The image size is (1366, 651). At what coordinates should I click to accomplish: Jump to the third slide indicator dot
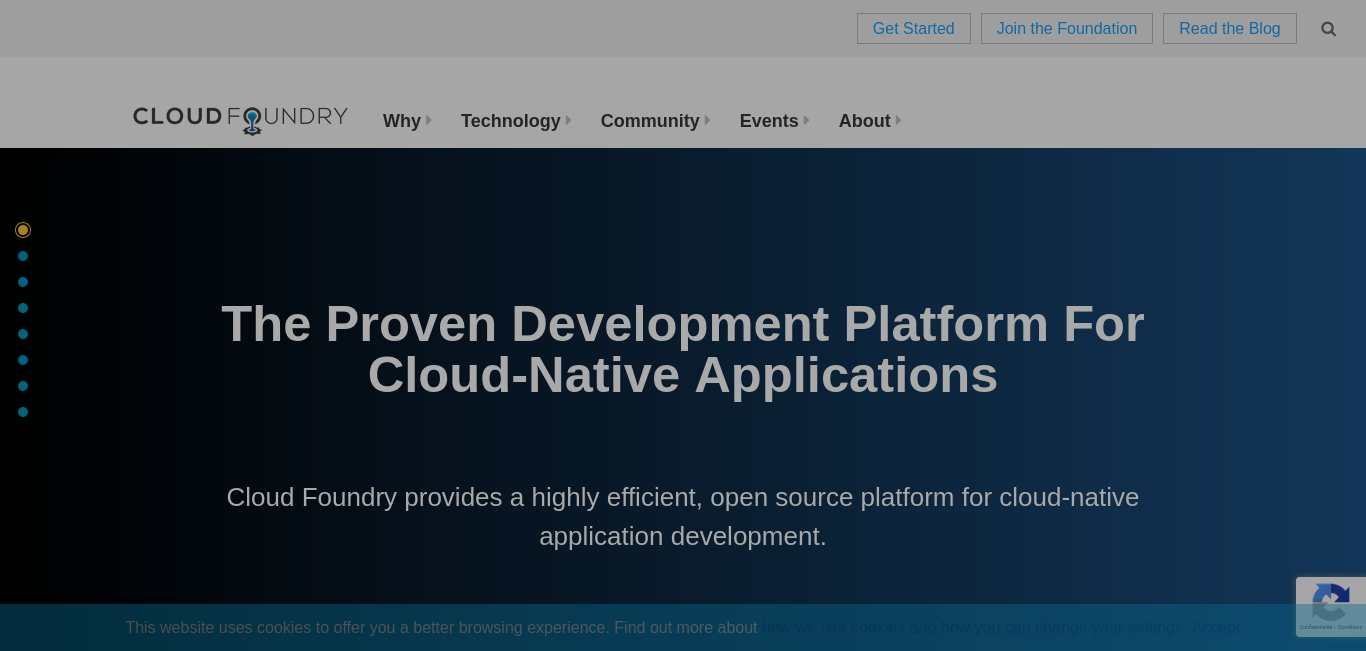point(23,282)
